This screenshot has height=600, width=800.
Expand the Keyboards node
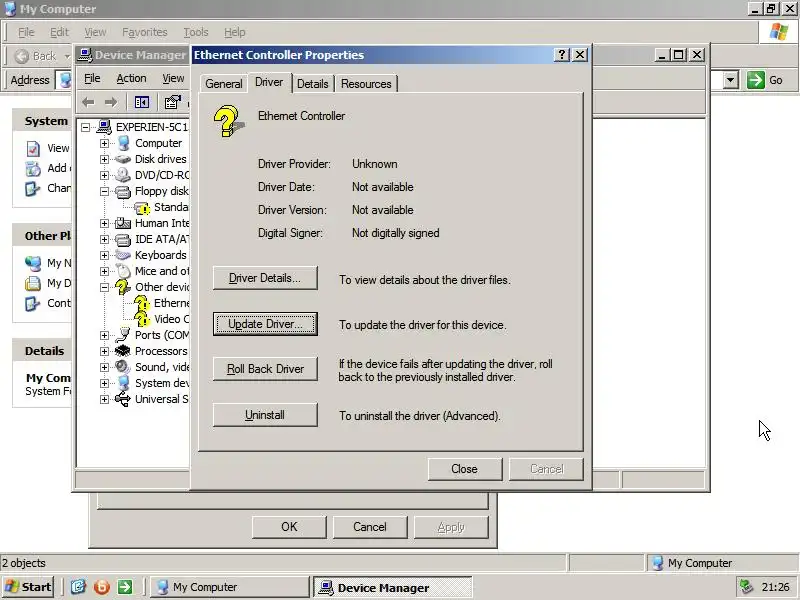click(104, 255)
